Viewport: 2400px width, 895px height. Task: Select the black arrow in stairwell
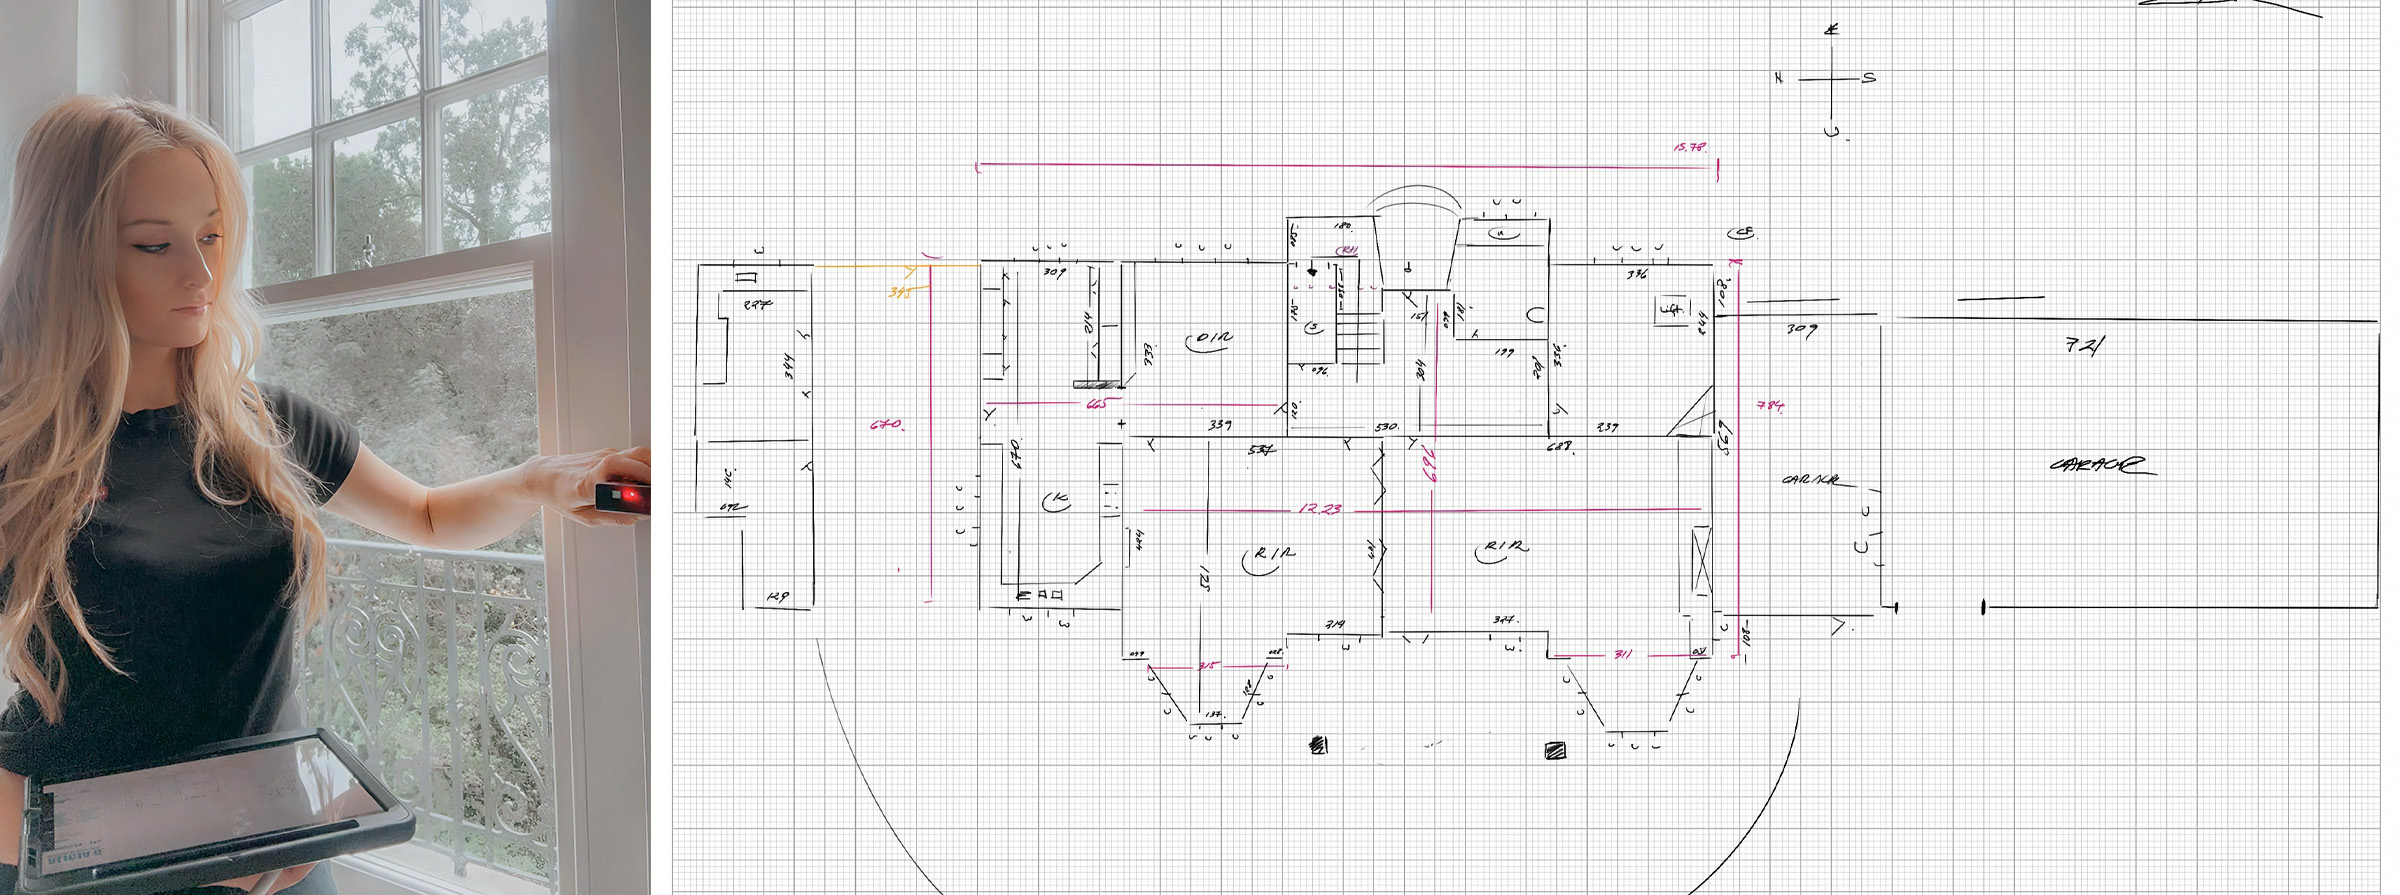(1313, 271)
